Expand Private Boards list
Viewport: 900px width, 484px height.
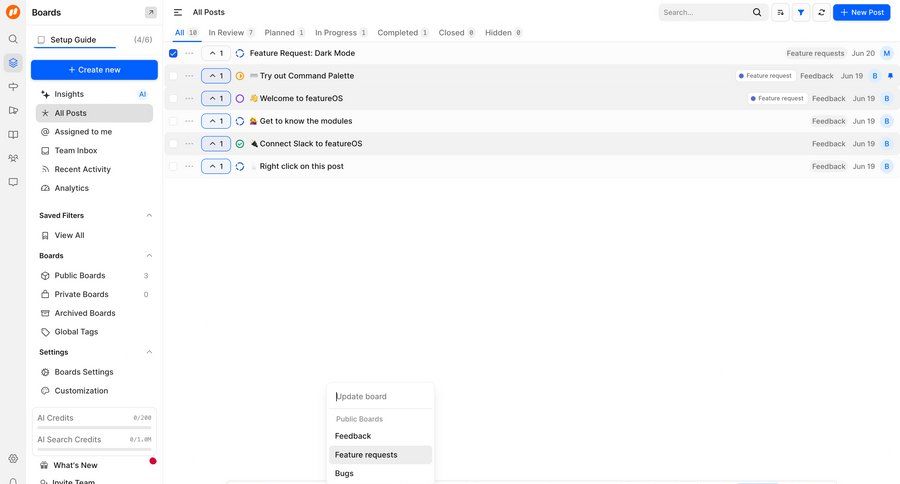click(x=95, y=295)
